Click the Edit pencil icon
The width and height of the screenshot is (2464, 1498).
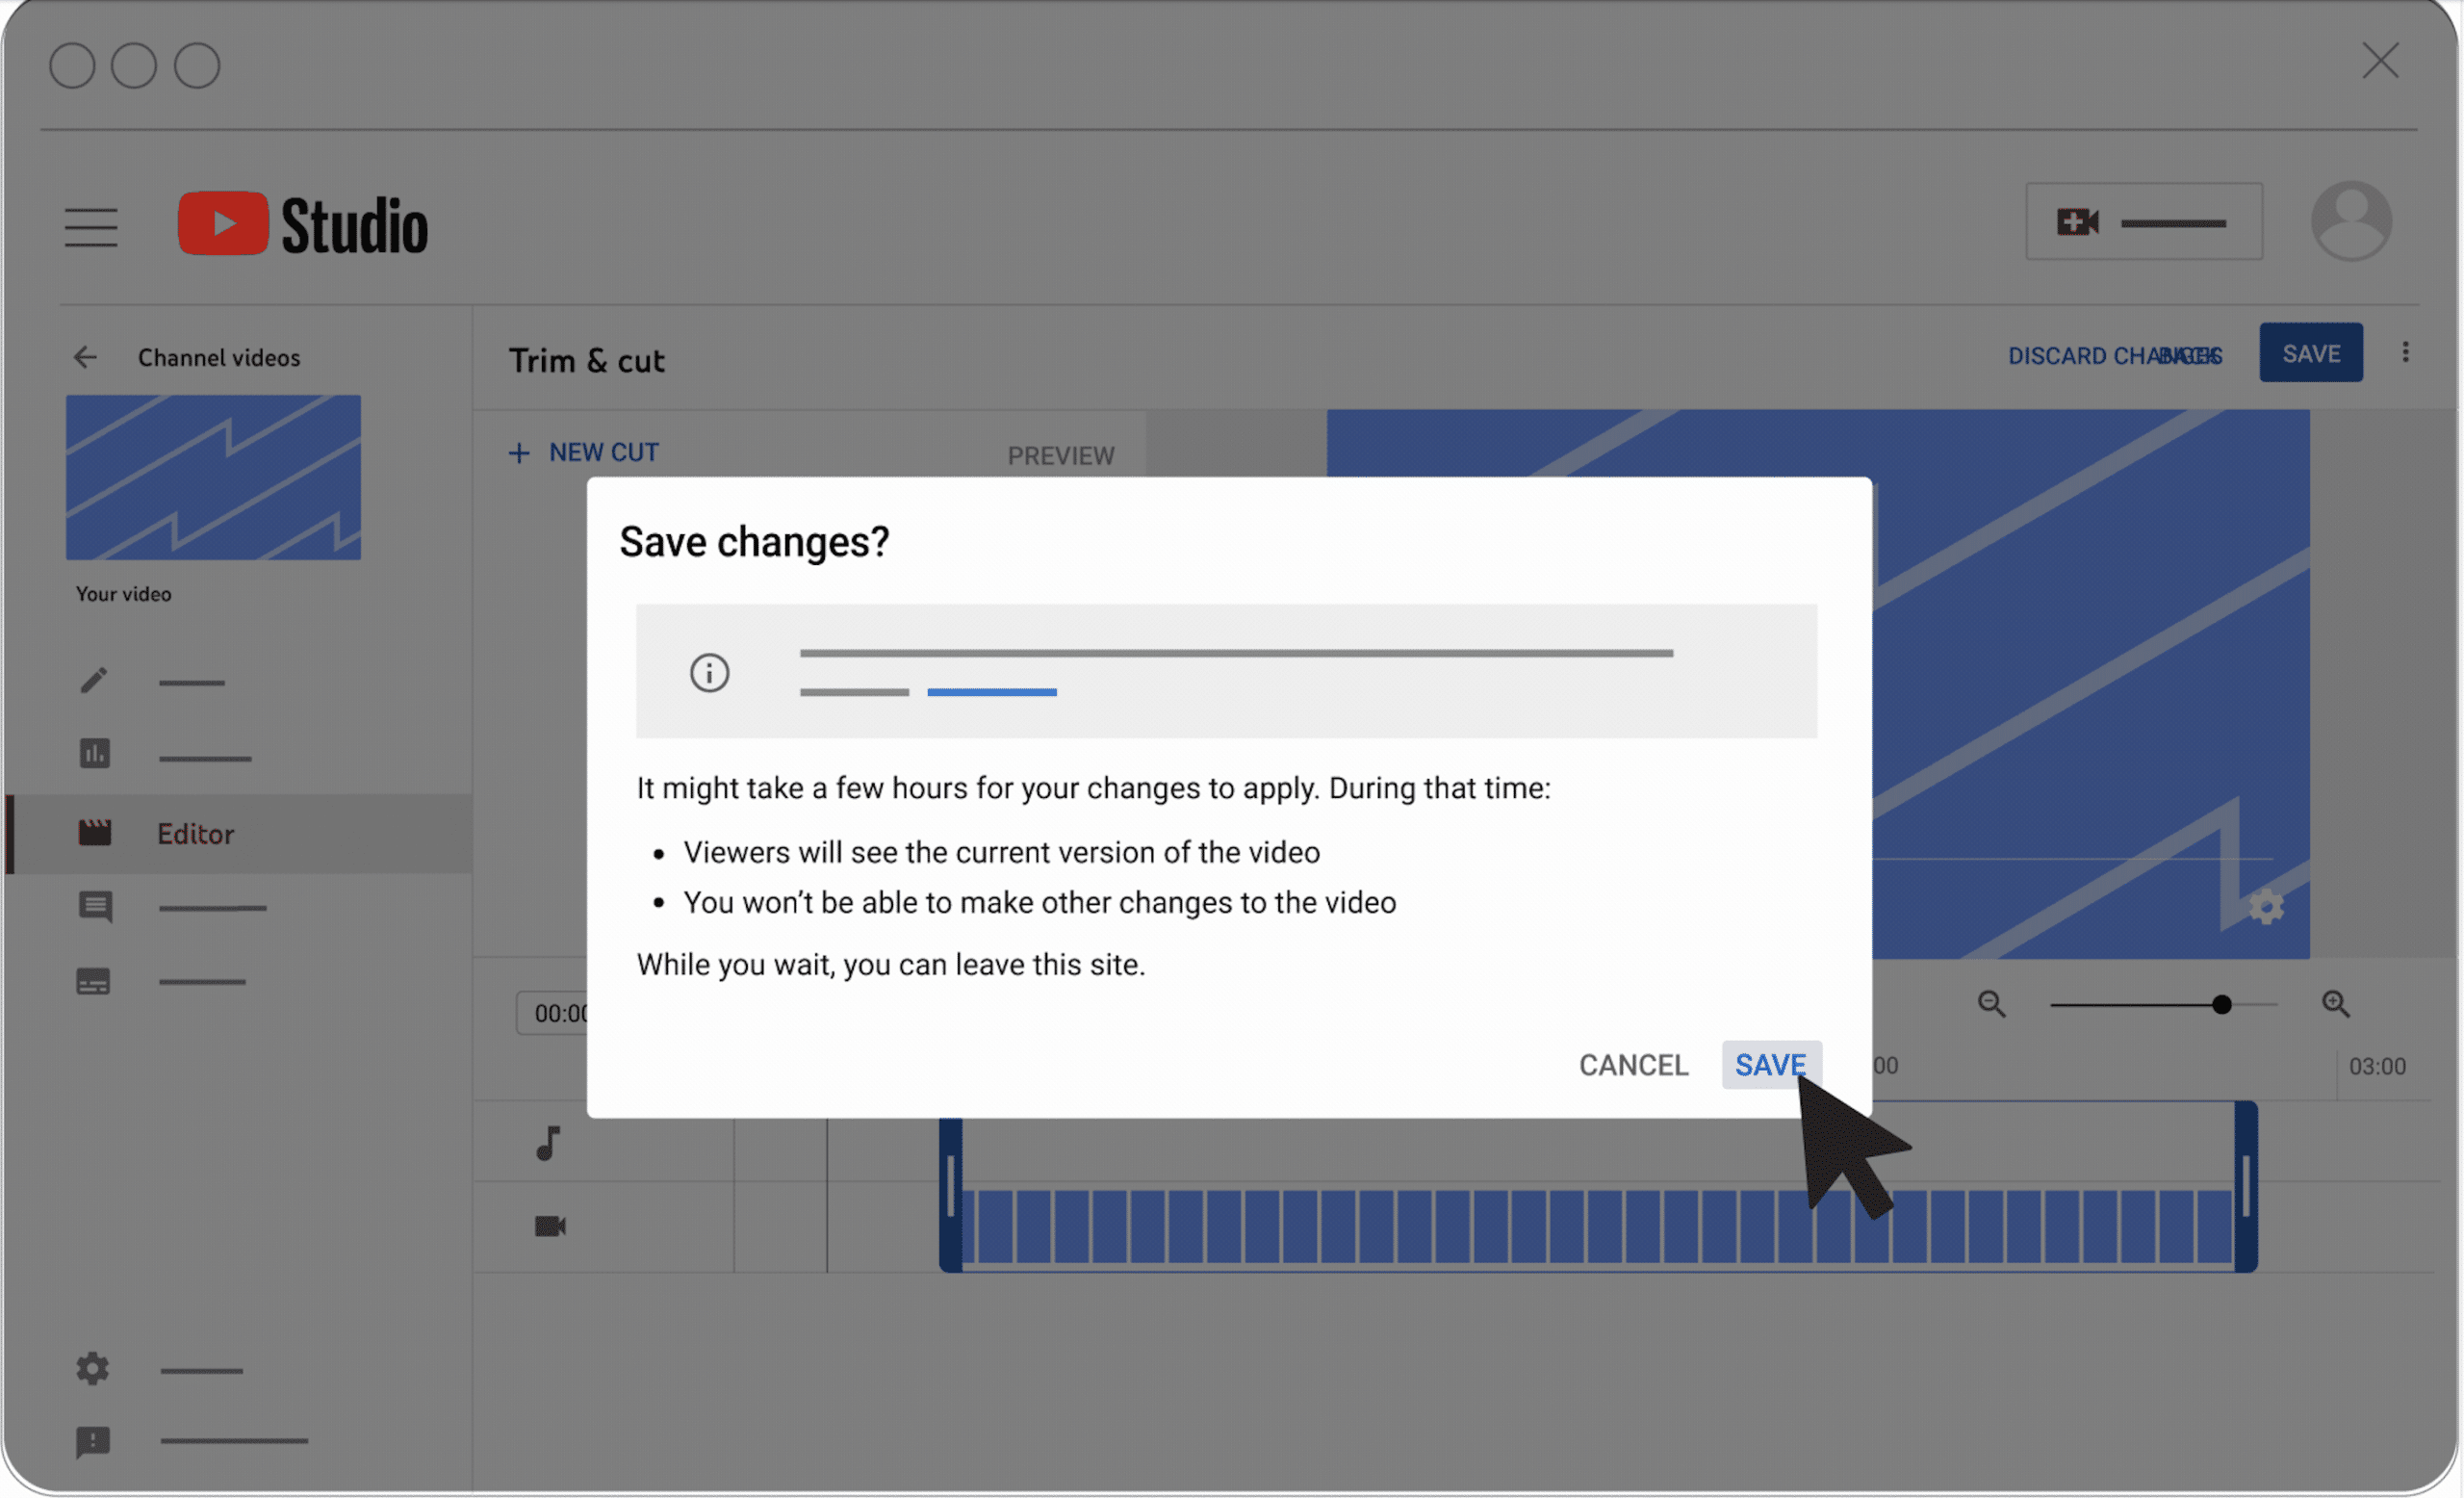[91, 680]
